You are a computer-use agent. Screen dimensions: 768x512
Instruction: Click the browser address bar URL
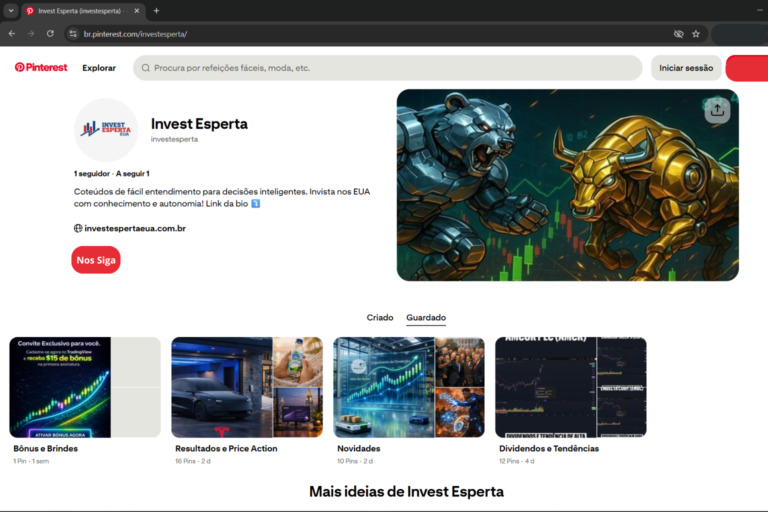point(136,34)
